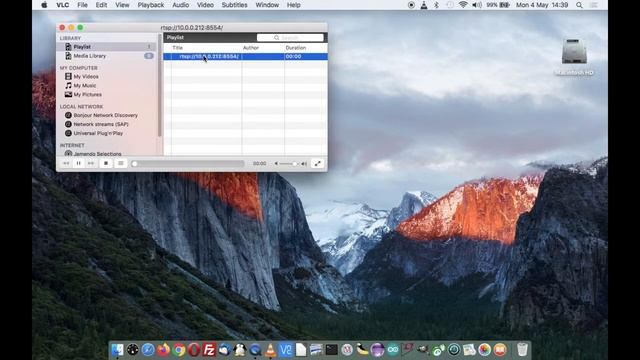Open the Trash in the dock
The height and width of the screenshot is (360, 640).
(522, 350)
